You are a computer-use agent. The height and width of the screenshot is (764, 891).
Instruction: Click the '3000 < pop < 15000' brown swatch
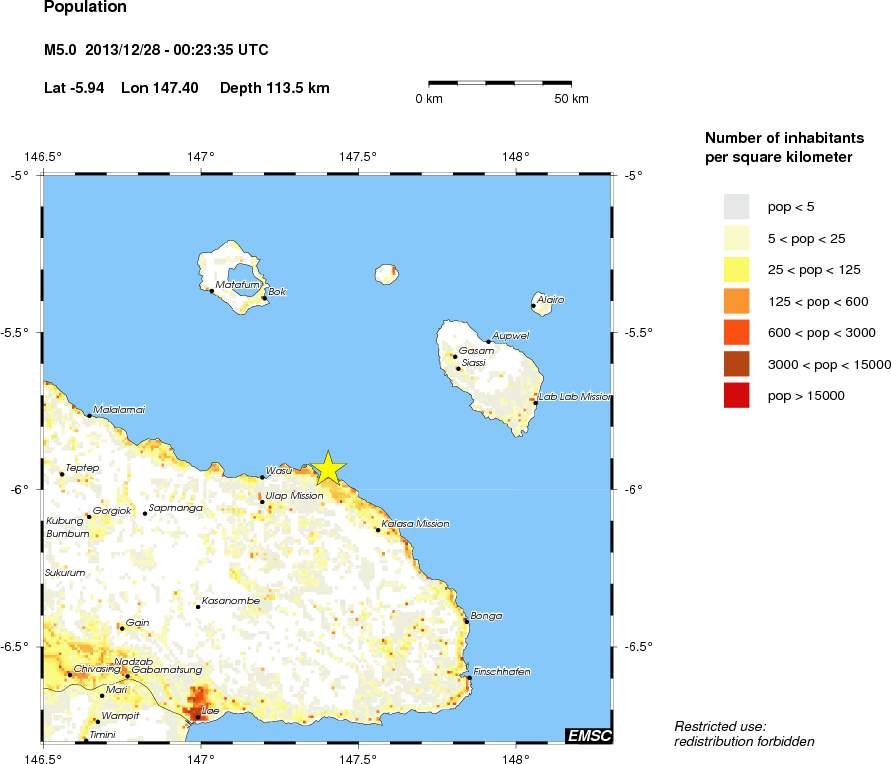(736, 364)
